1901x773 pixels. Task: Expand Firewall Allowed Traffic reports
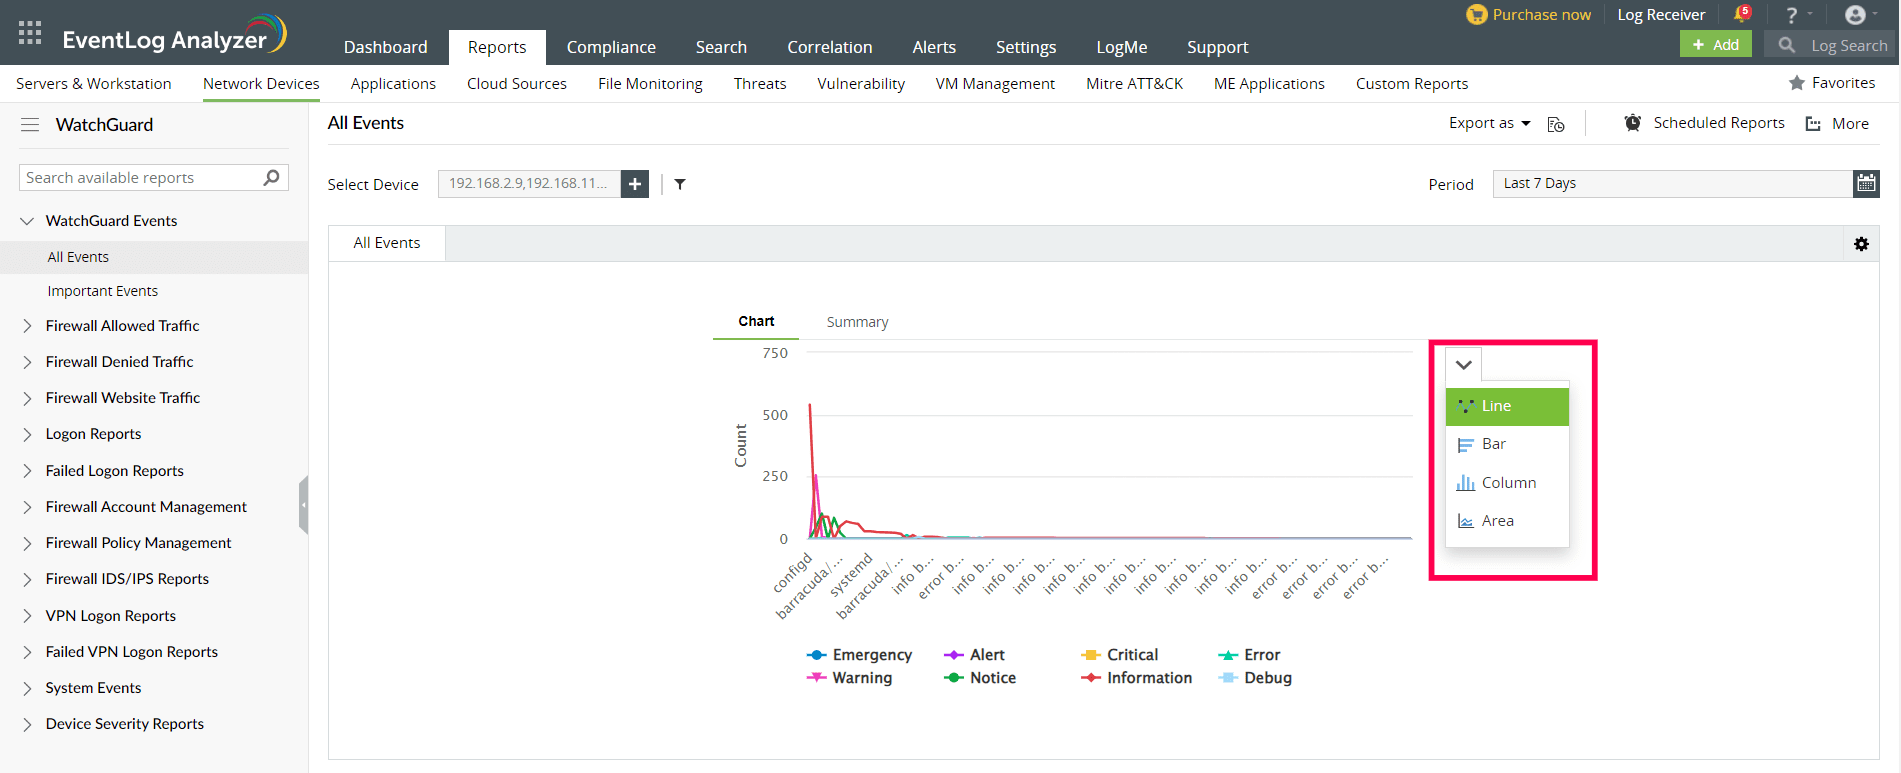coord(122,326)
